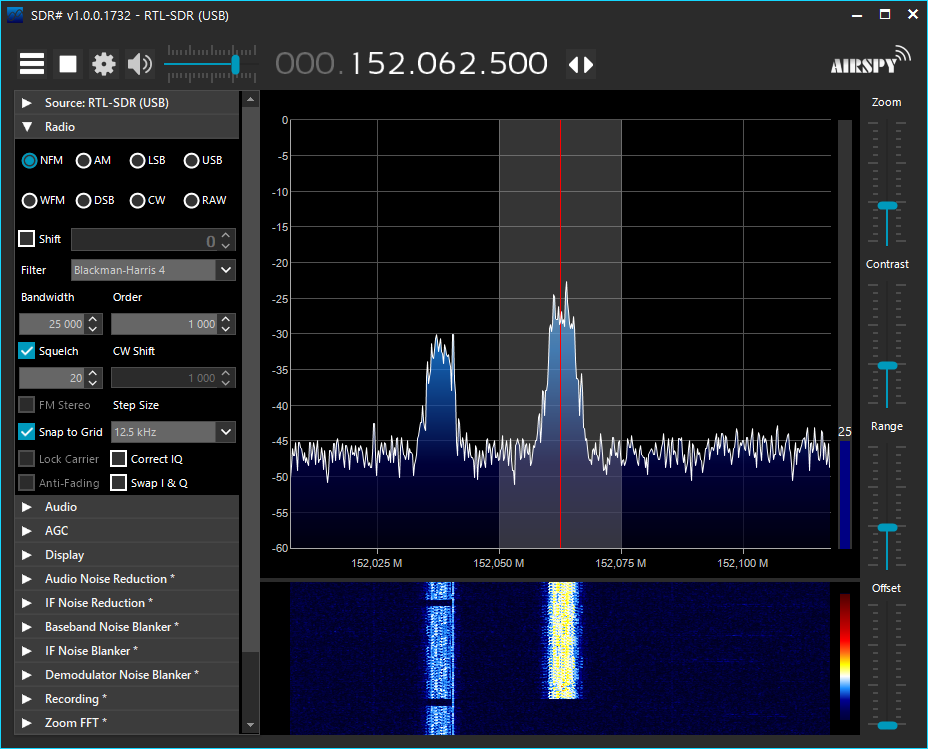The image size is (928, 749).
Task: Expand the Source: RTL-SDR (USB) panel
Action: point(127,103)
